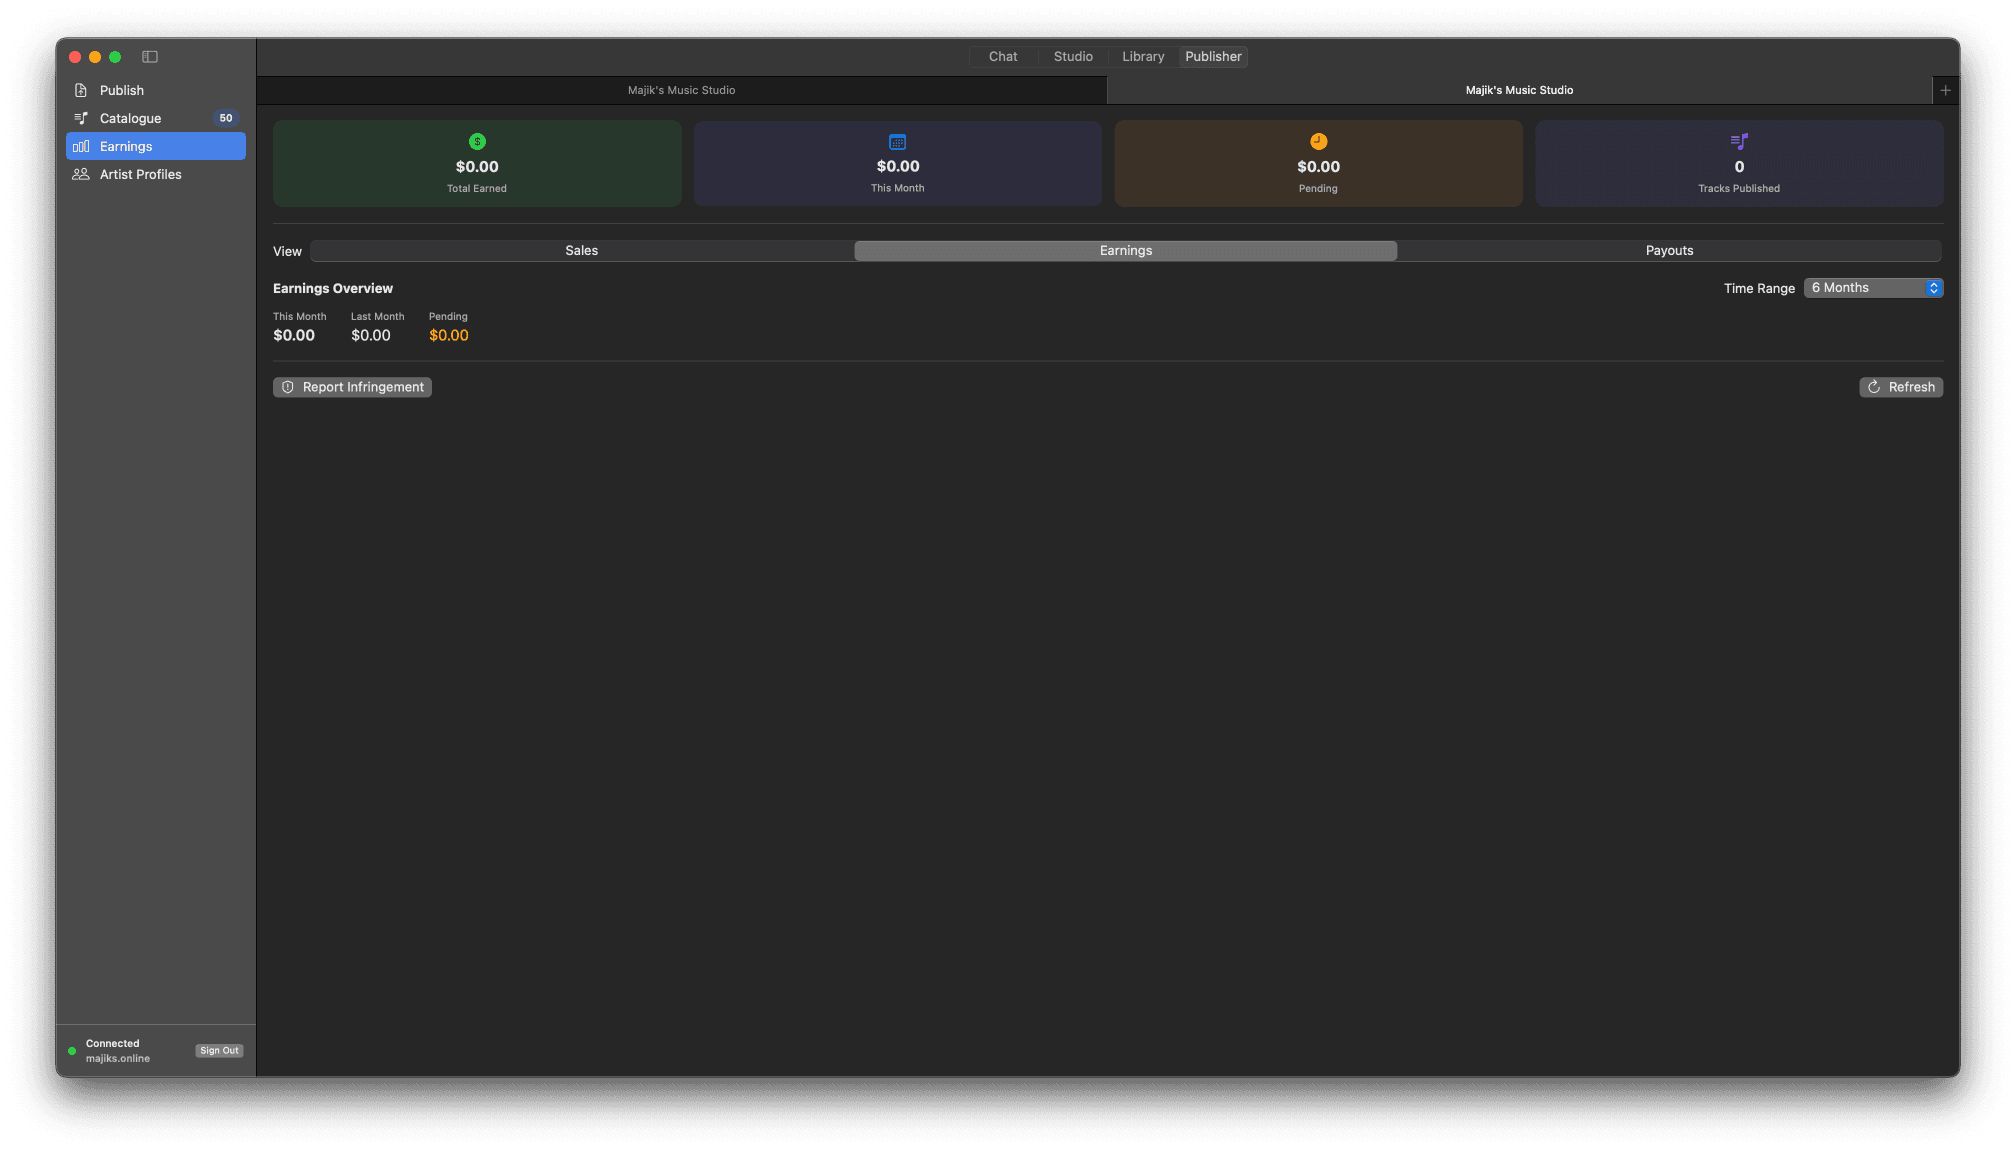Click the This Month value in Earnings Overview
The image size is (2016, 1151).
coord(294,336)
